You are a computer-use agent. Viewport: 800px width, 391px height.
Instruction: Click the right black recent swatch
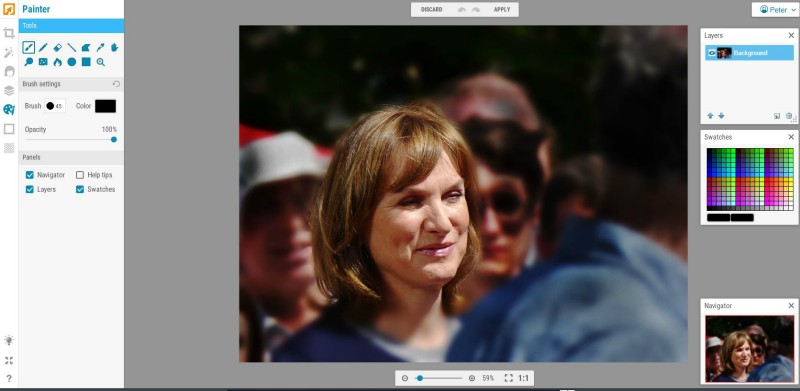[742, 217]
